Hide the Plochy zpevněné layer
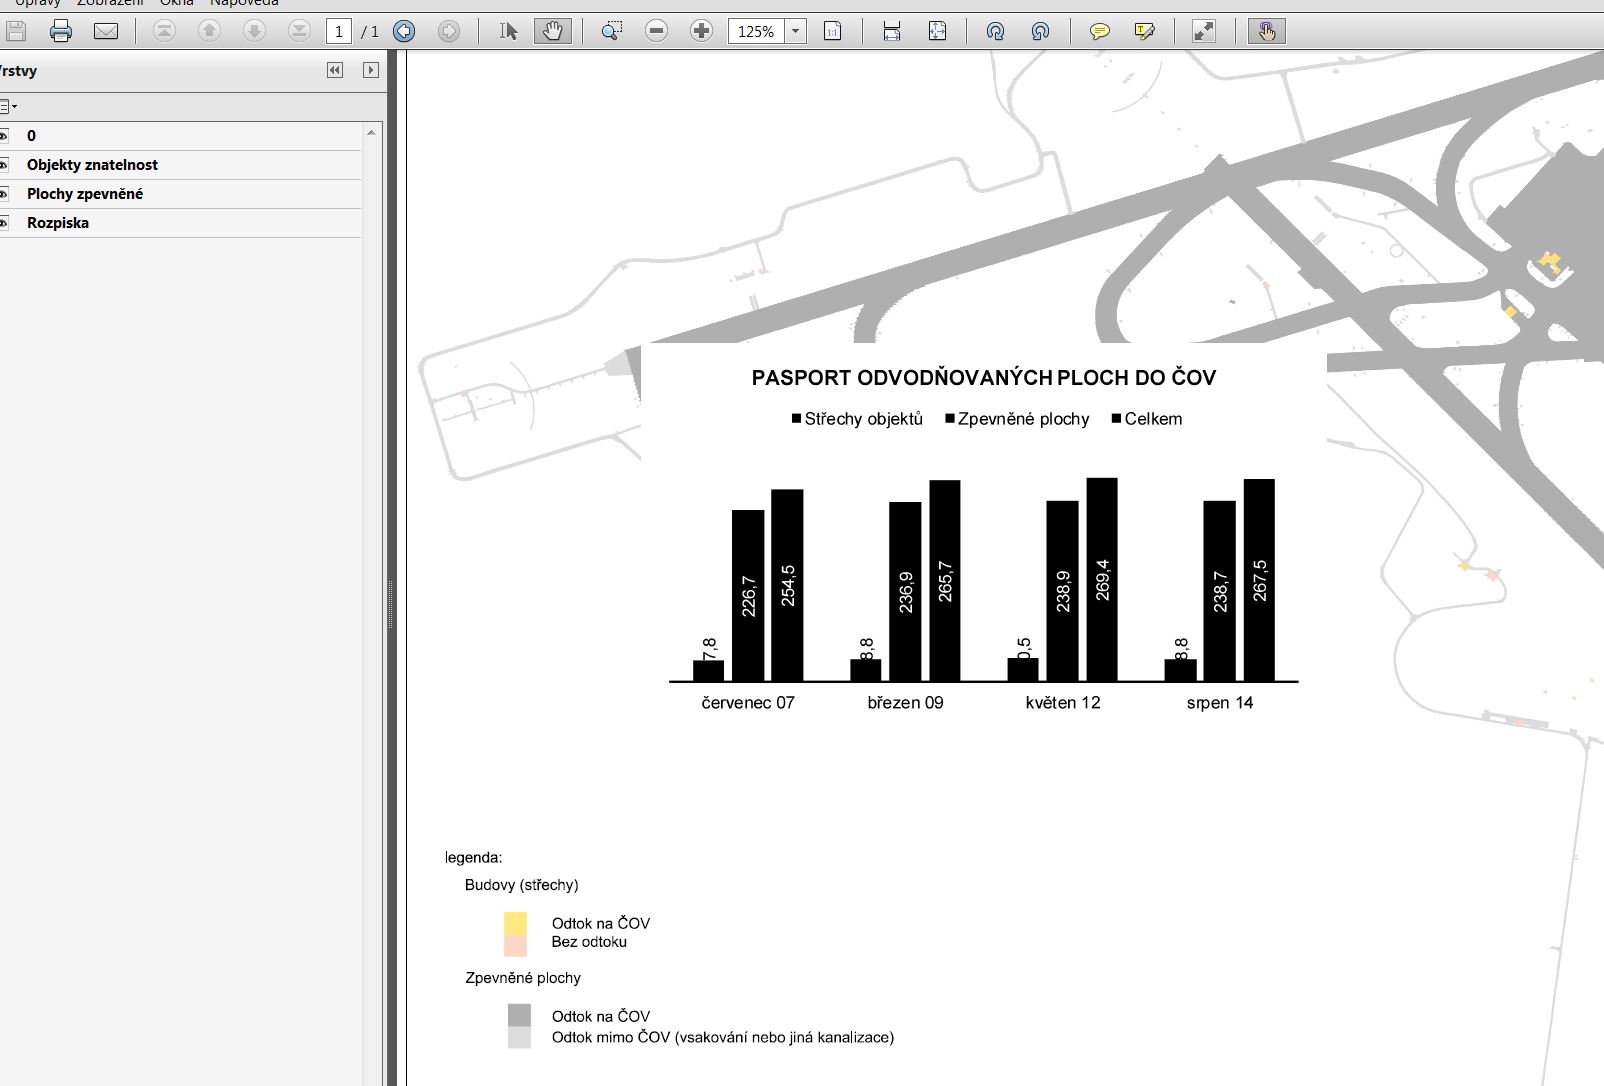The image size is (1604, 1086). (4, 194)
